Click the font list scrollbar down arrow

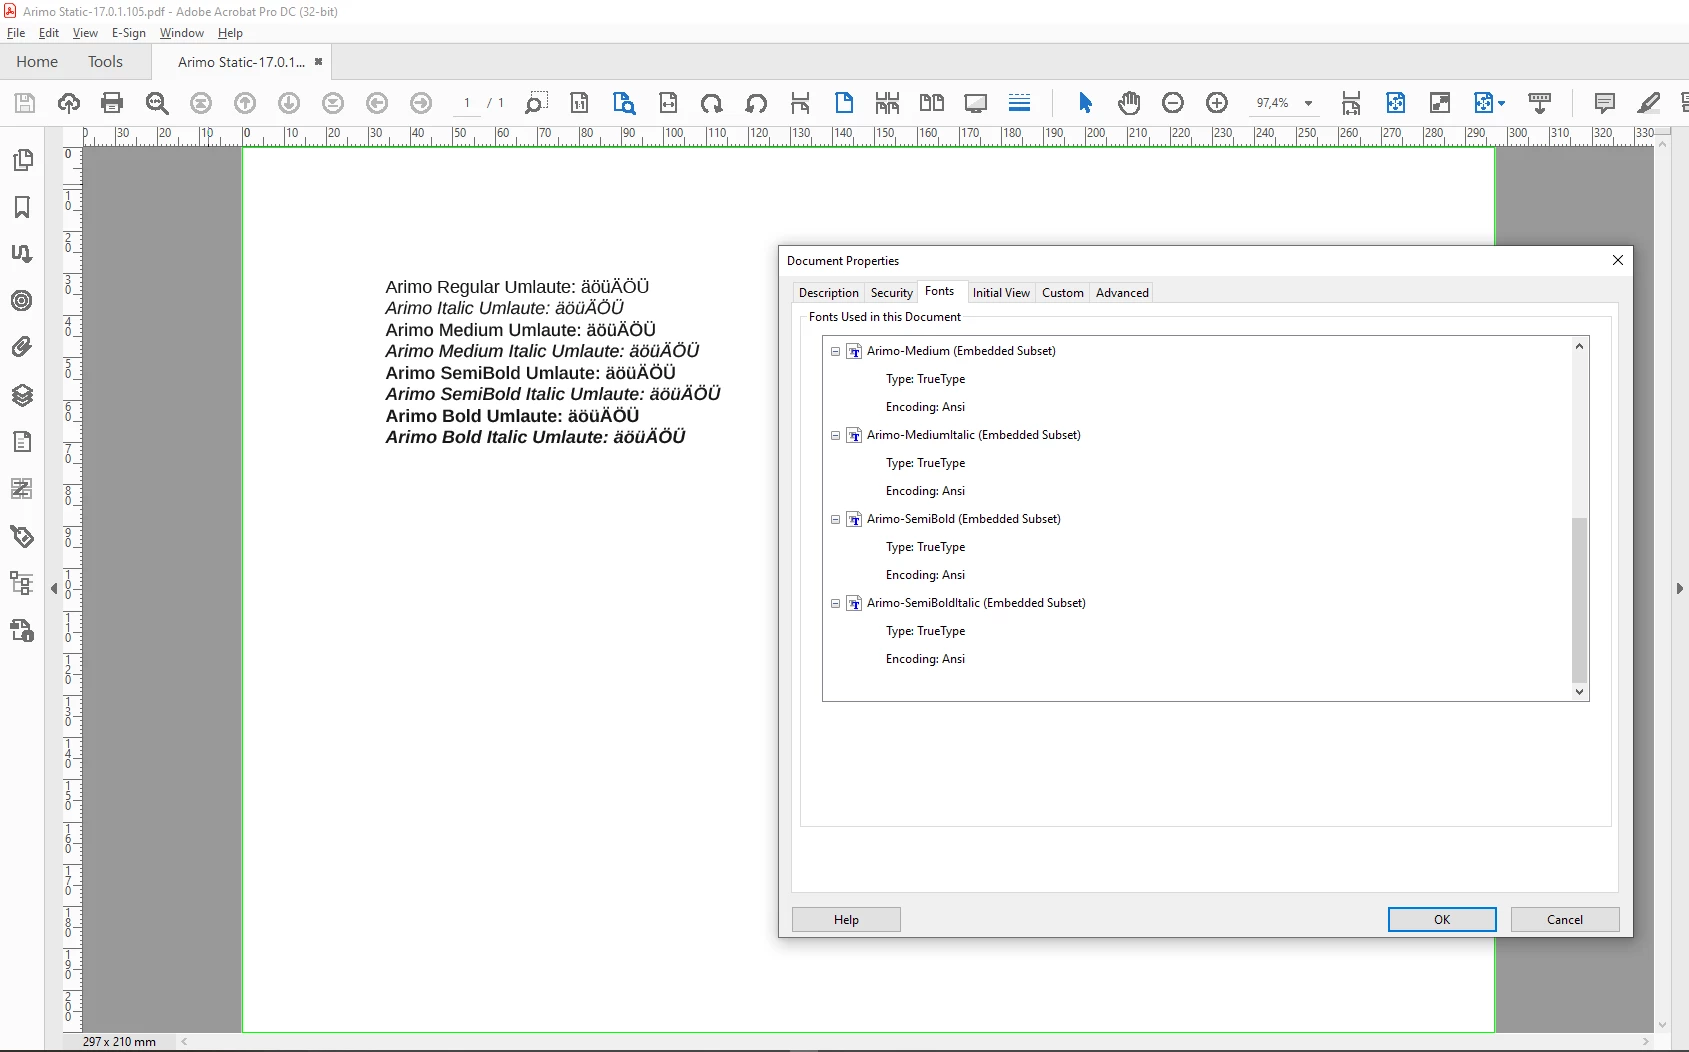click(x=1580, y=692)
